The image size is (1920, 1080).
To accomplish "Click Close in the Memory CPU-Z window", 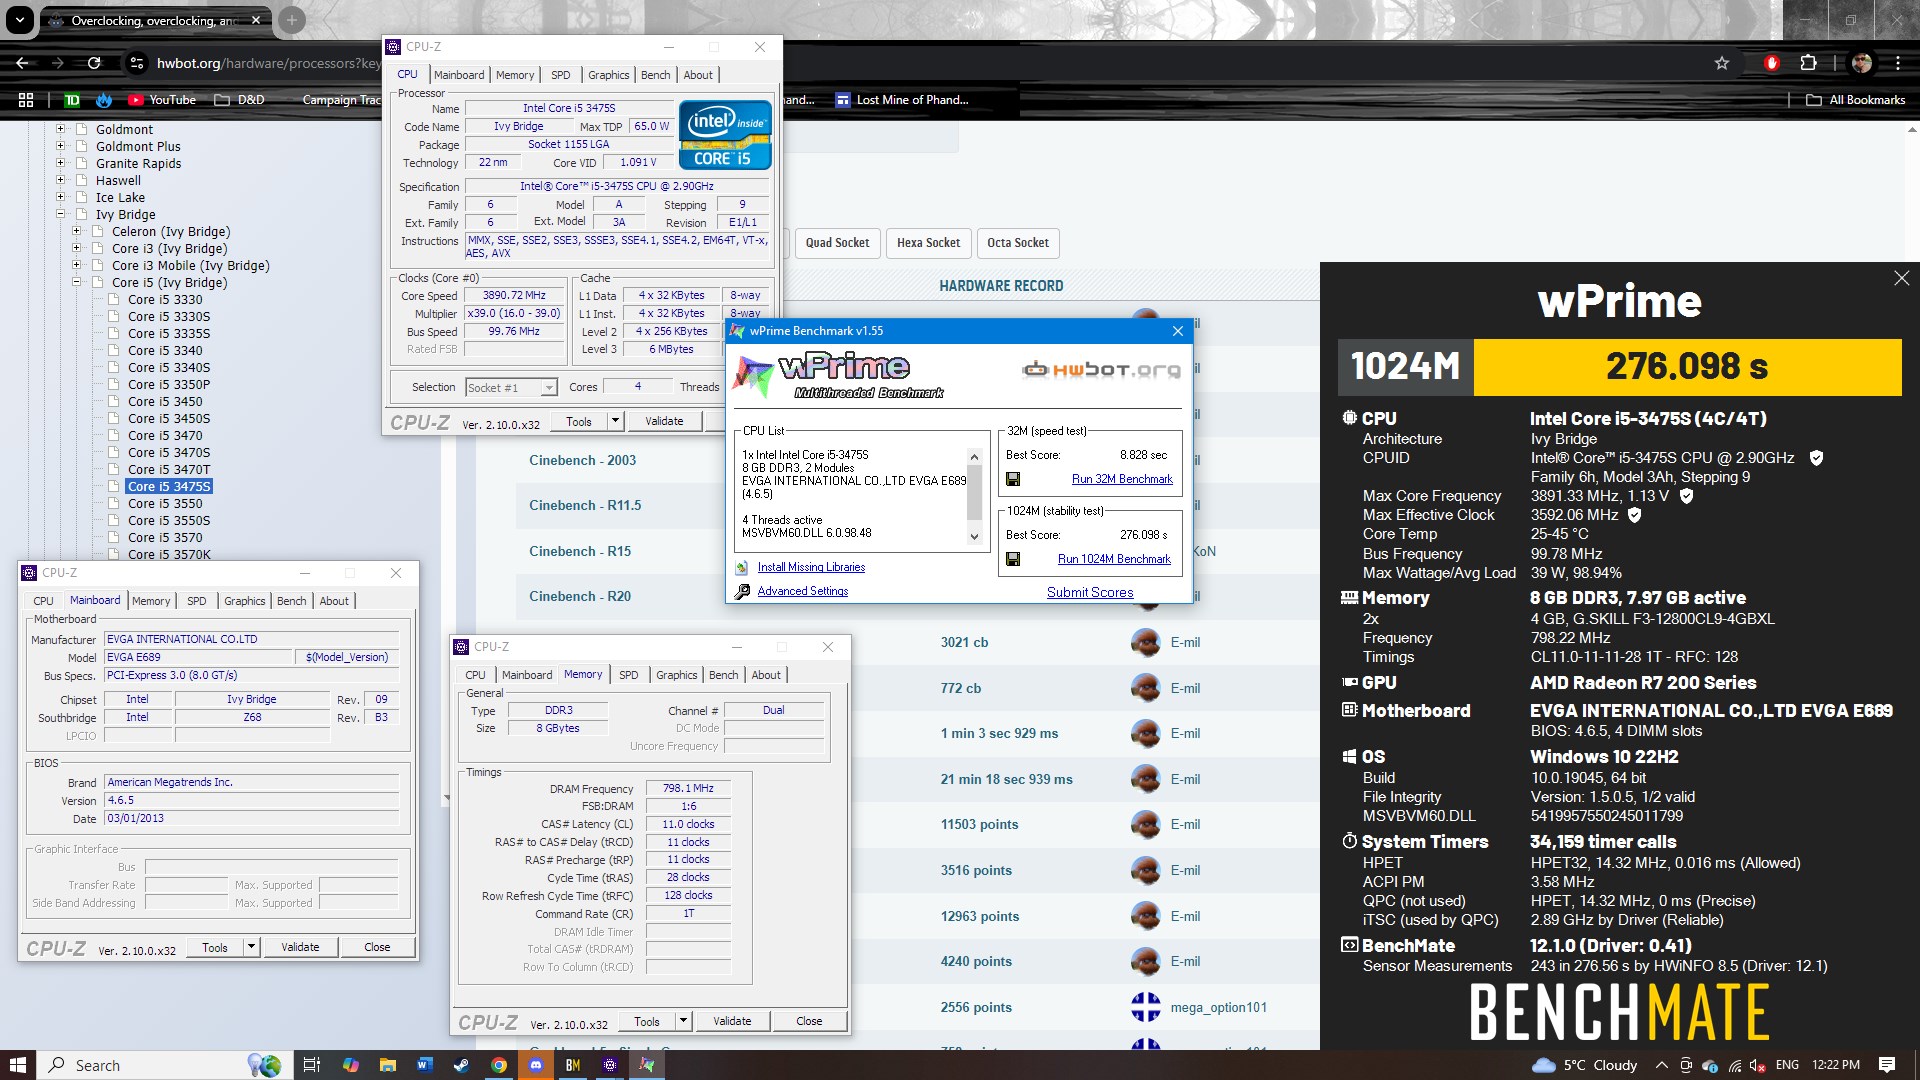I will 809,1021.
